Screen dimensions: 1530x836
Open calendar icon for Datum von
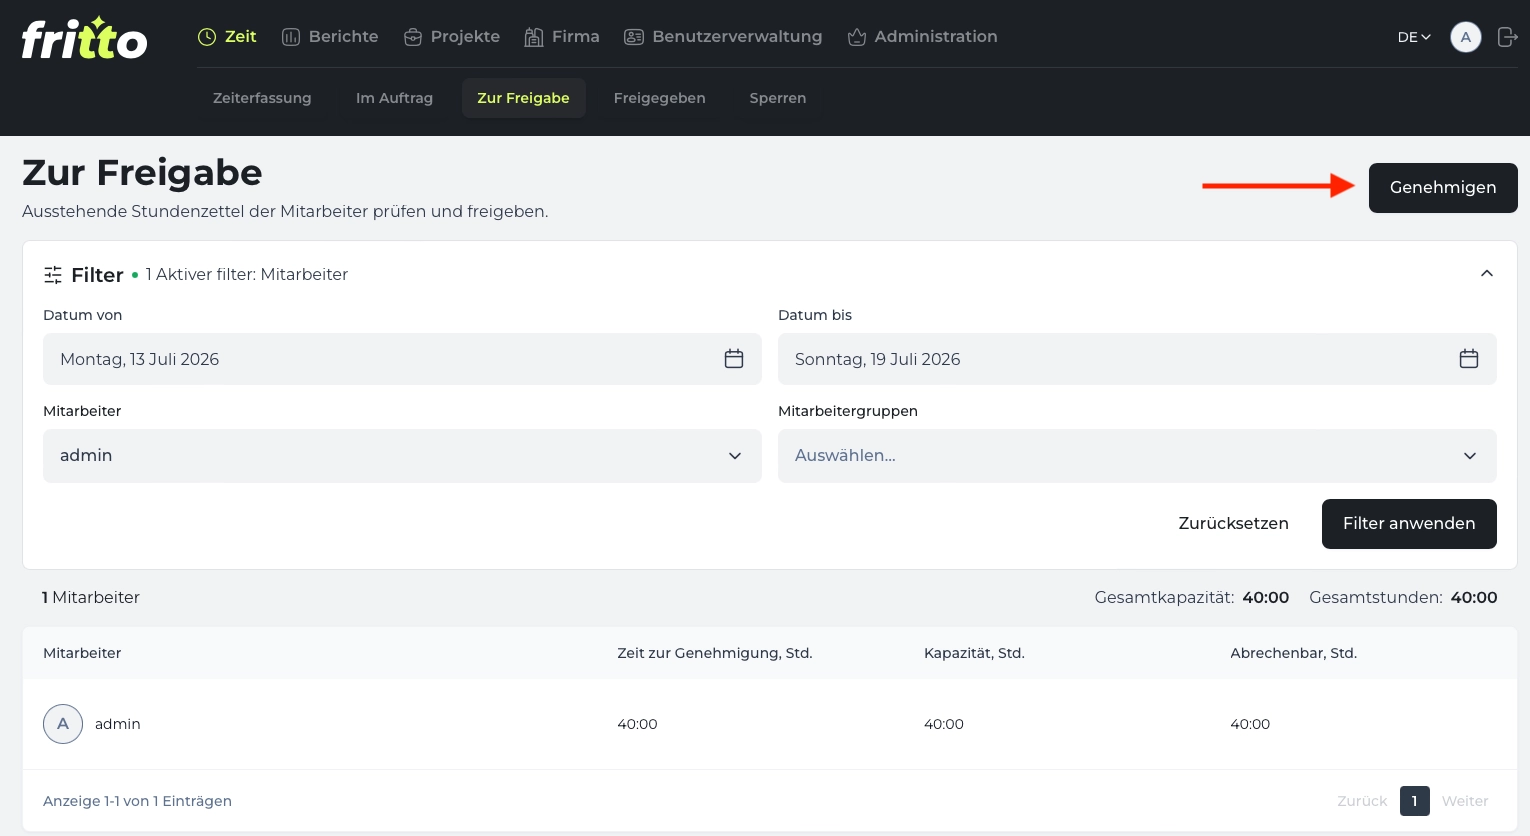[734, 359]
